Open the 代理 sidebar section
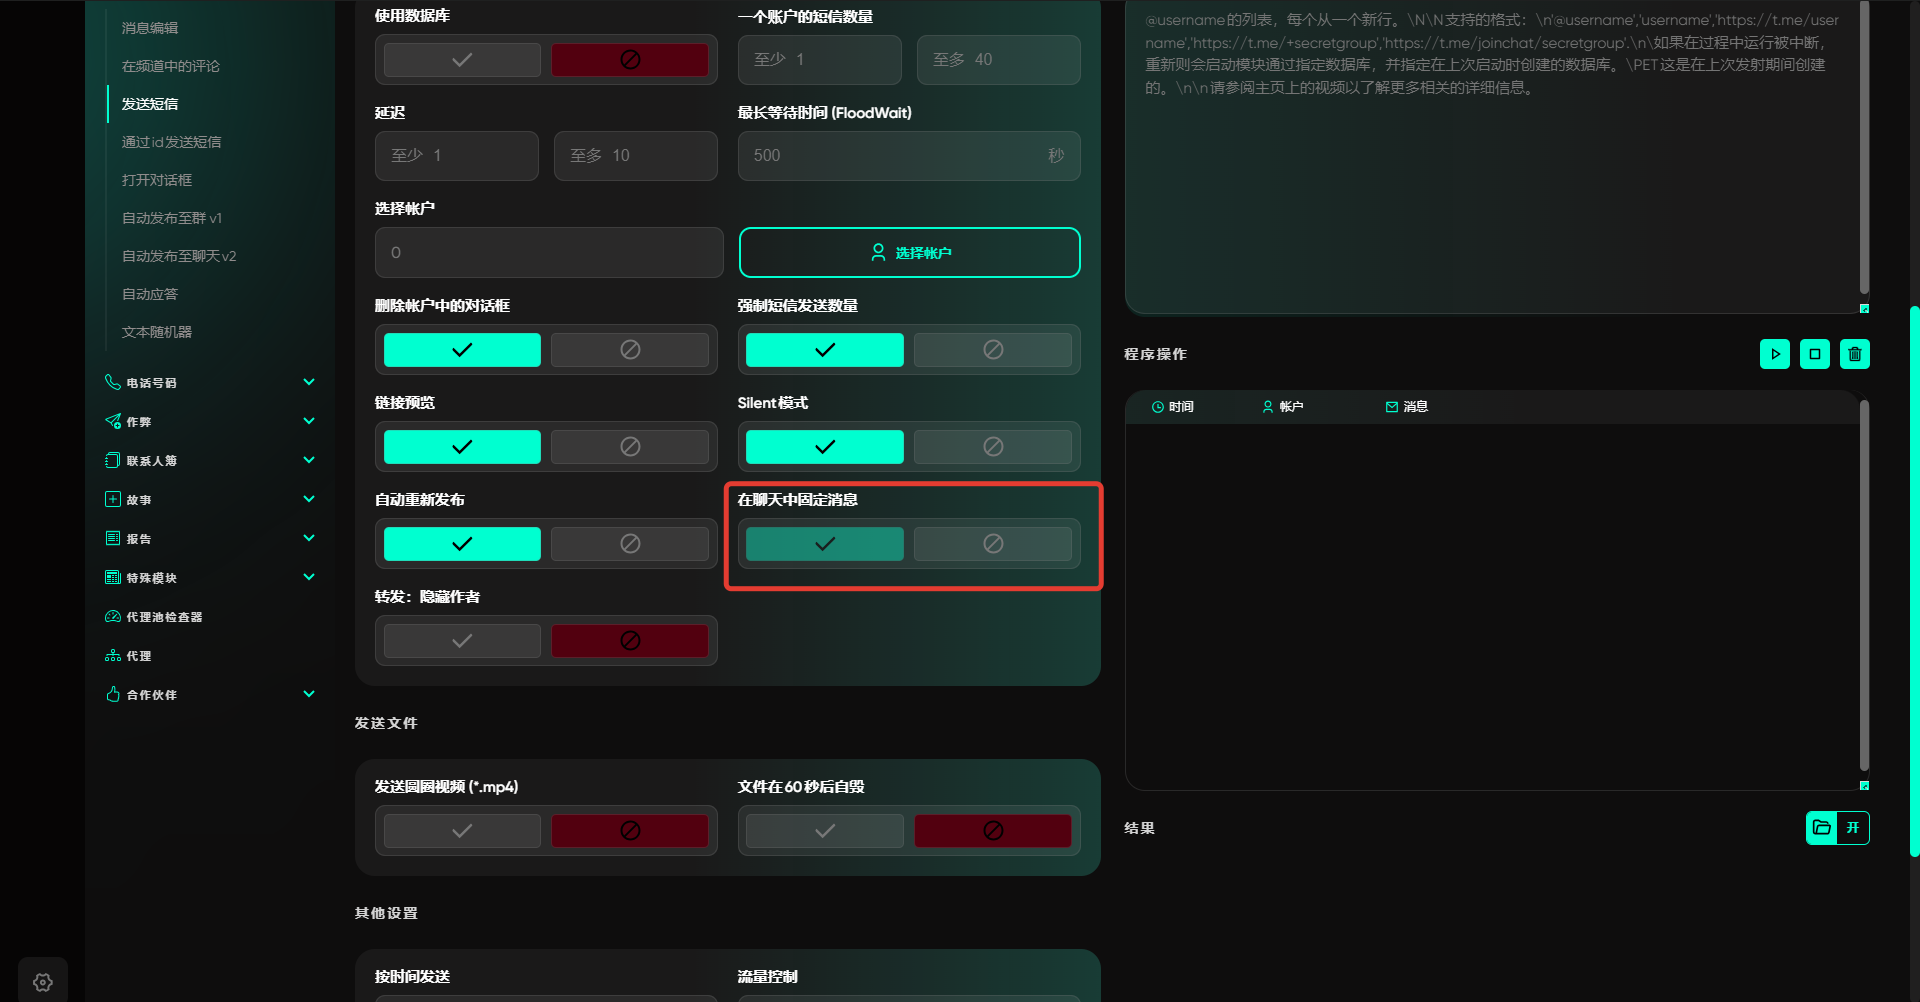 pos(139,656)
